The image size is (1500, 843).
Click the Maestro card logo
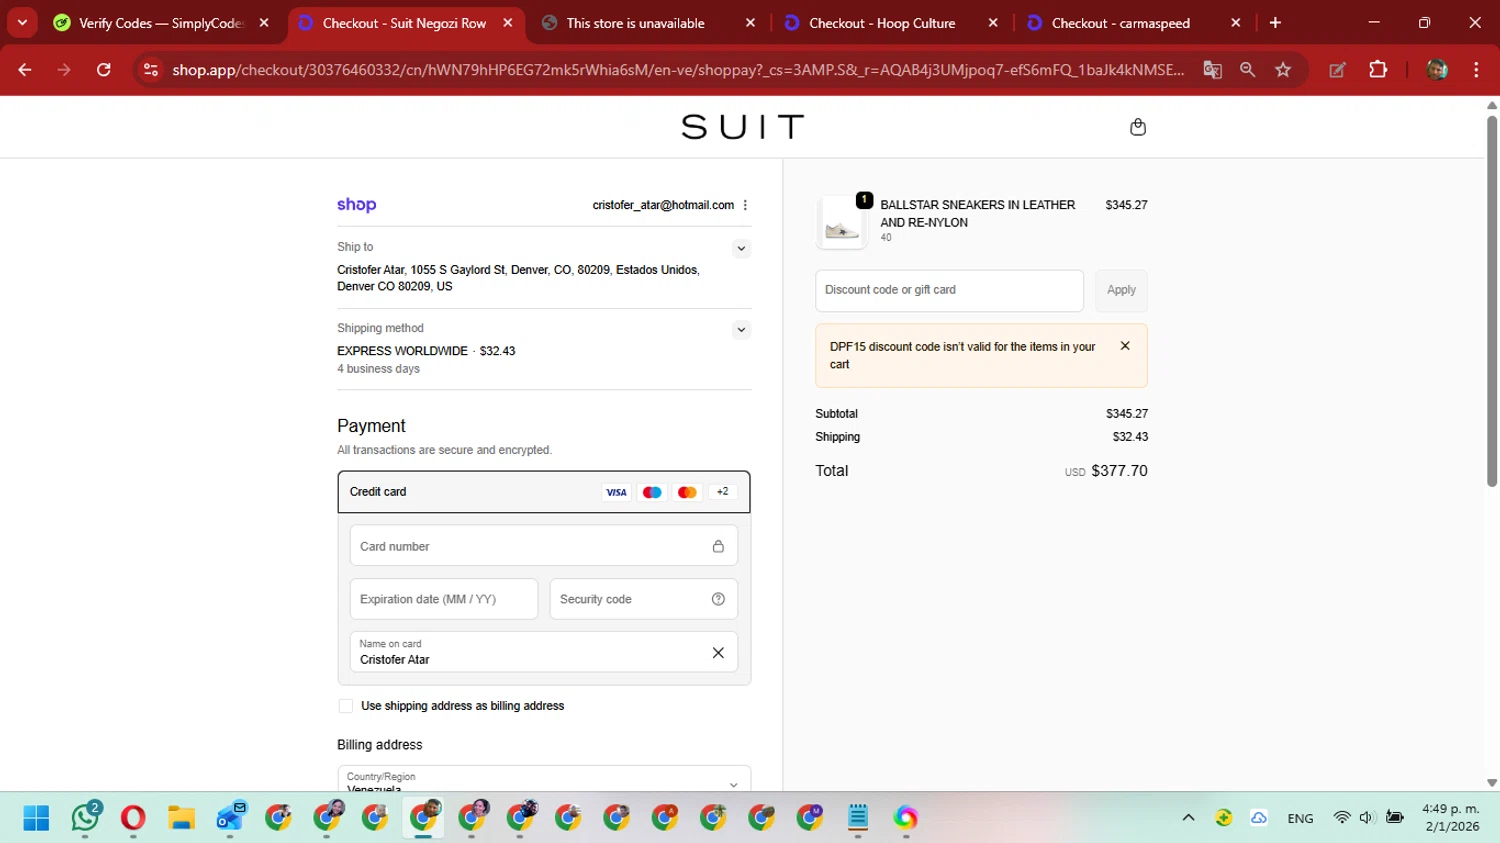pyautogui.click(x=652, y=492)
